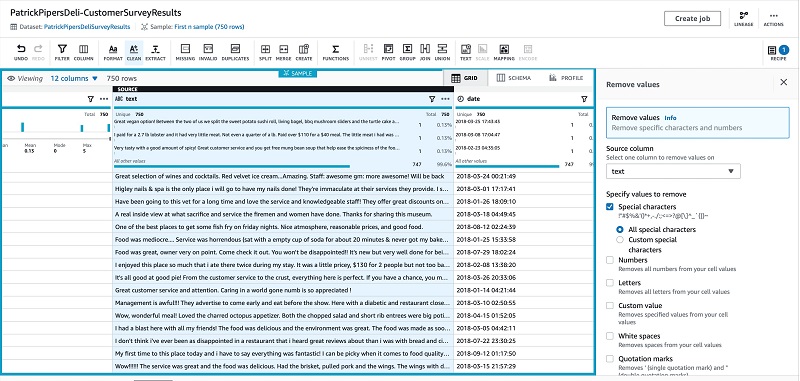
Task: Click the Create job button
Action: click(x=692, y=18)
